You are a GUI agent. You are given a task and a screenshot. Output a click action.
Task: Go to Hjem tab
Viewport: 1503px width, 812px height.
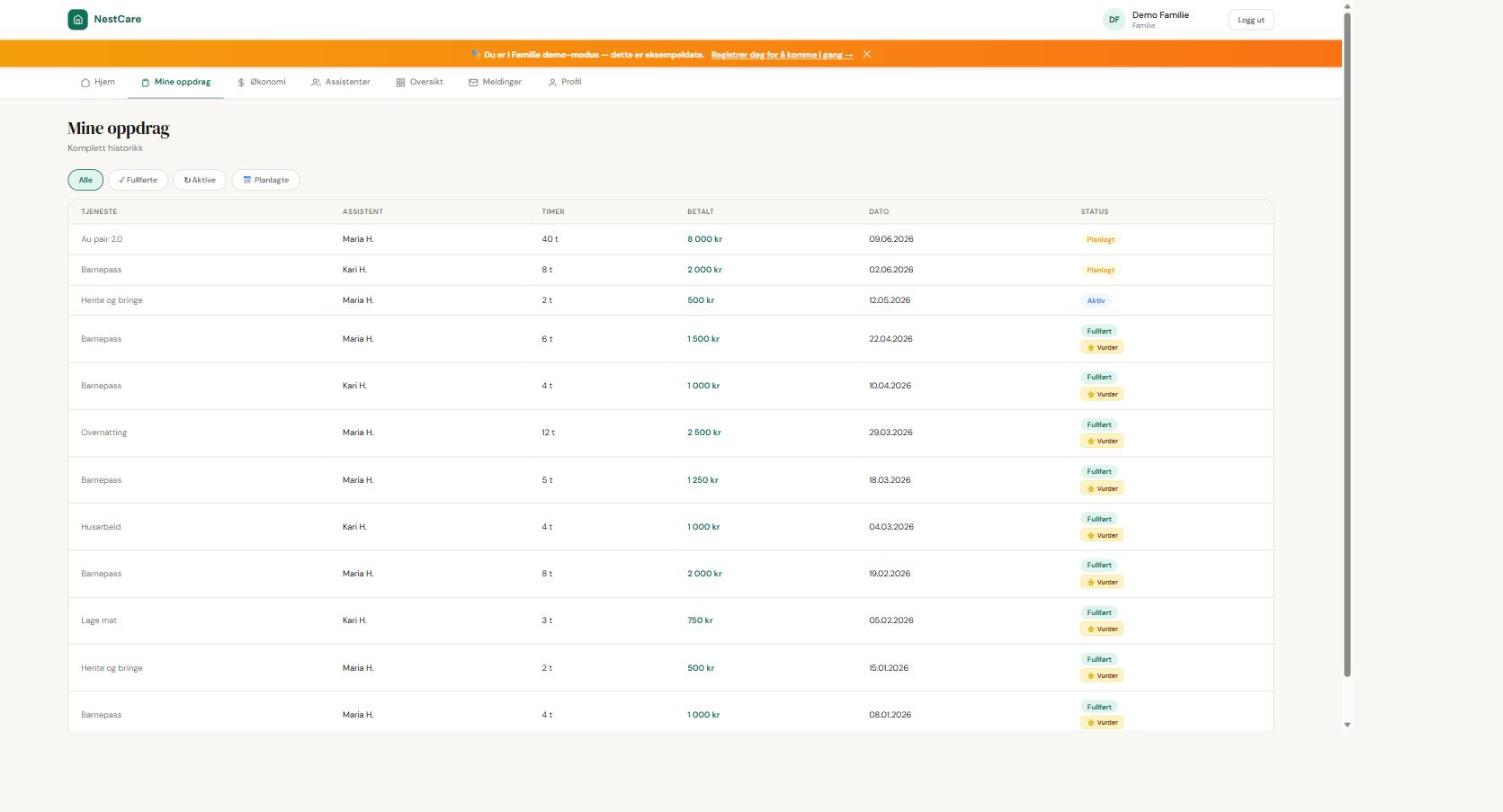point(98,82)
